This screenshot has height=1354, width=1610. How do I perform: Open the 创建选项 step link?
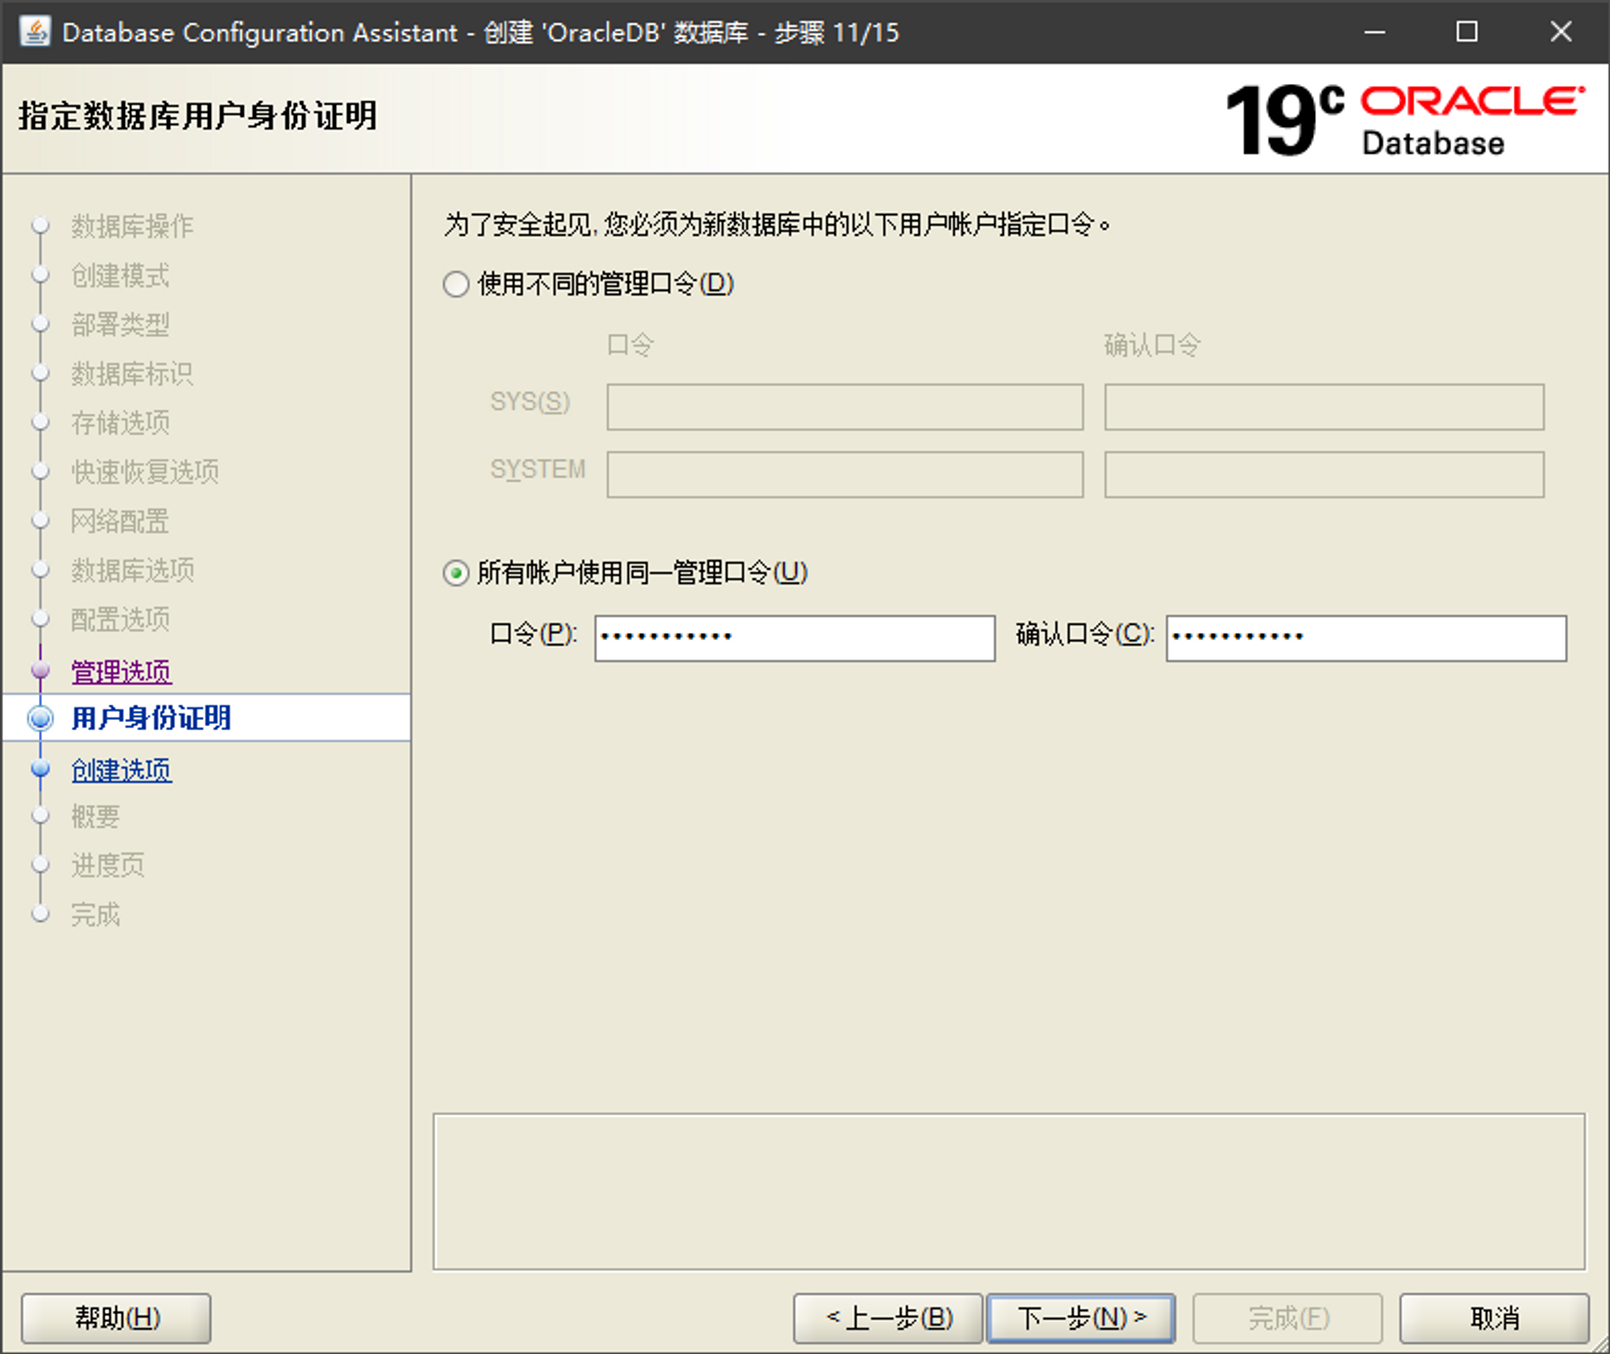121,769
